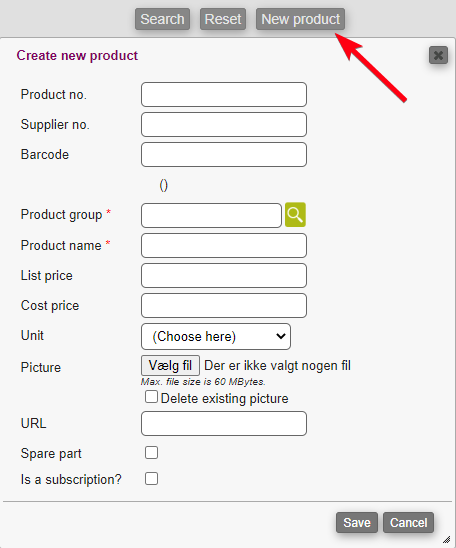The image size is (456, 548).
Task: Tick the Delete existing picture checkbox
Action: [x=151, y=397]
